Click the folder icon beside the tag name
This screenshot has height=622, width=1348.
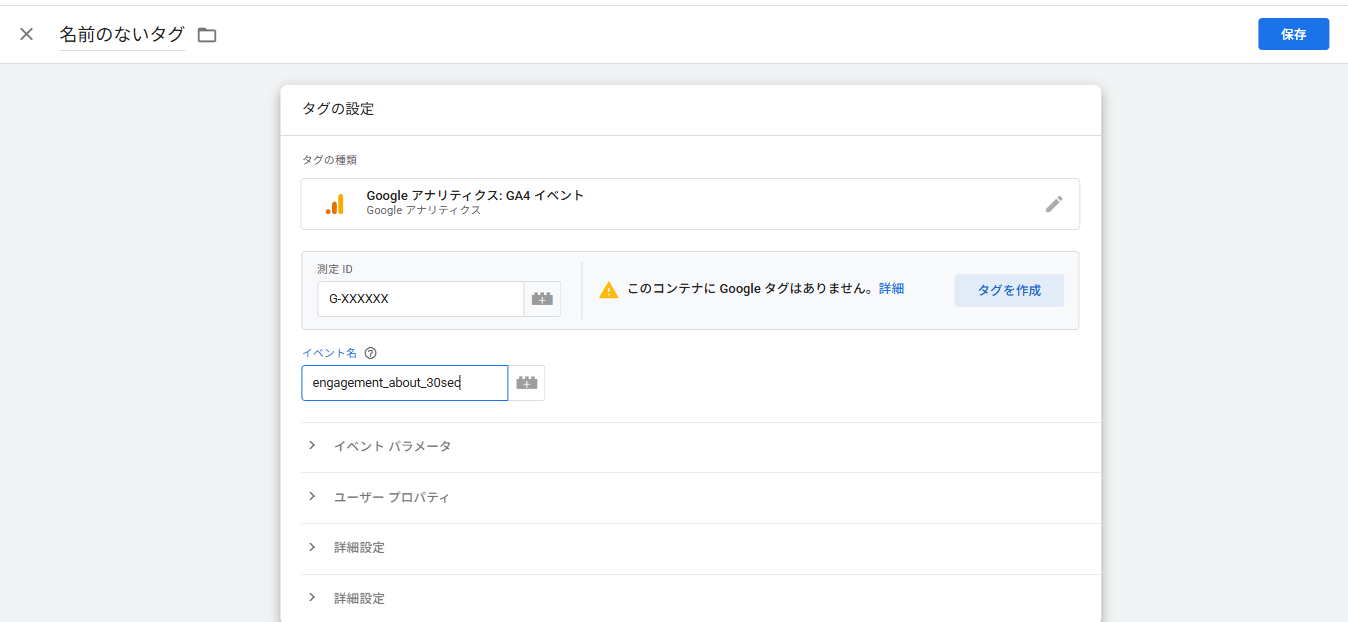(207, 35)
